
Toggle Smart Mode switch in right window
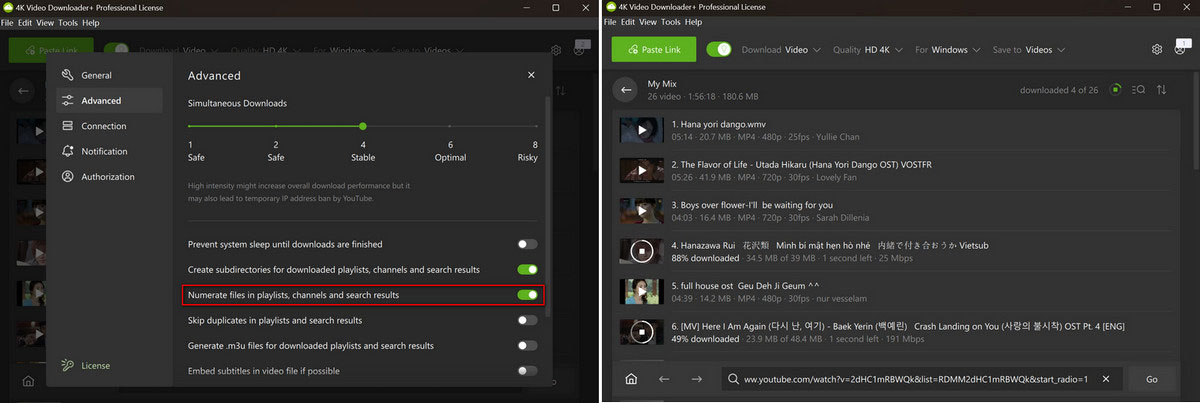[719, 49]
